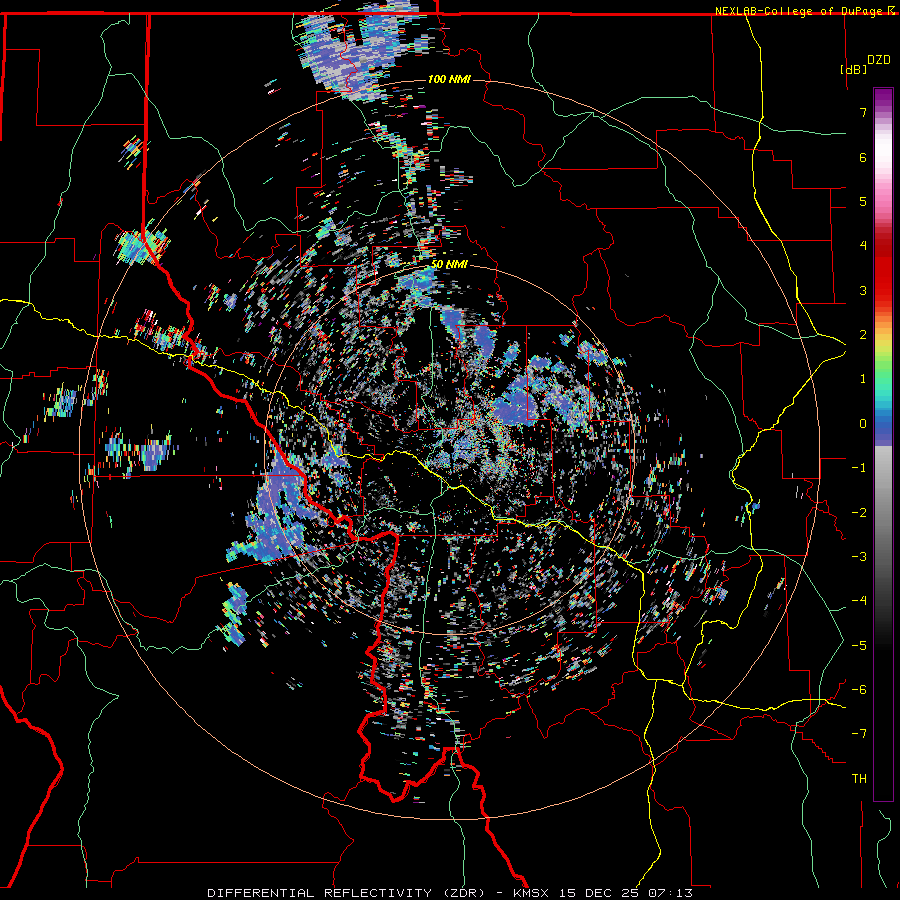Click the -3 value on color scale
This screenshot has width=900, height=900.
point(859,557)
